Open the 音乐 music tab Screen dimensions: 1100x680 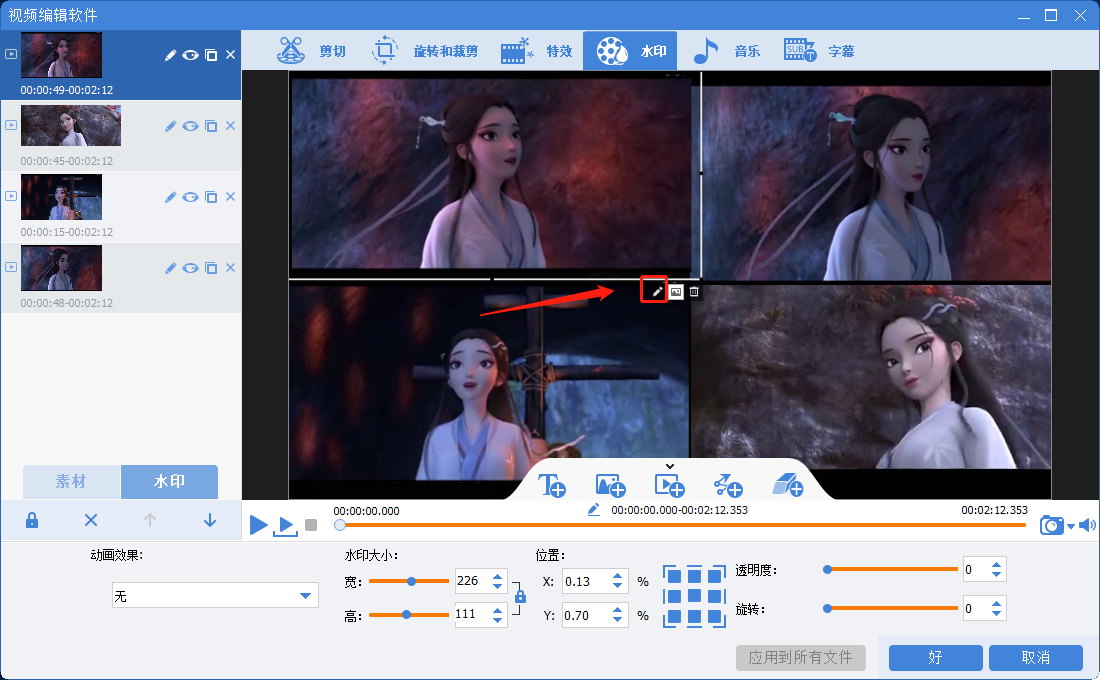726,51
